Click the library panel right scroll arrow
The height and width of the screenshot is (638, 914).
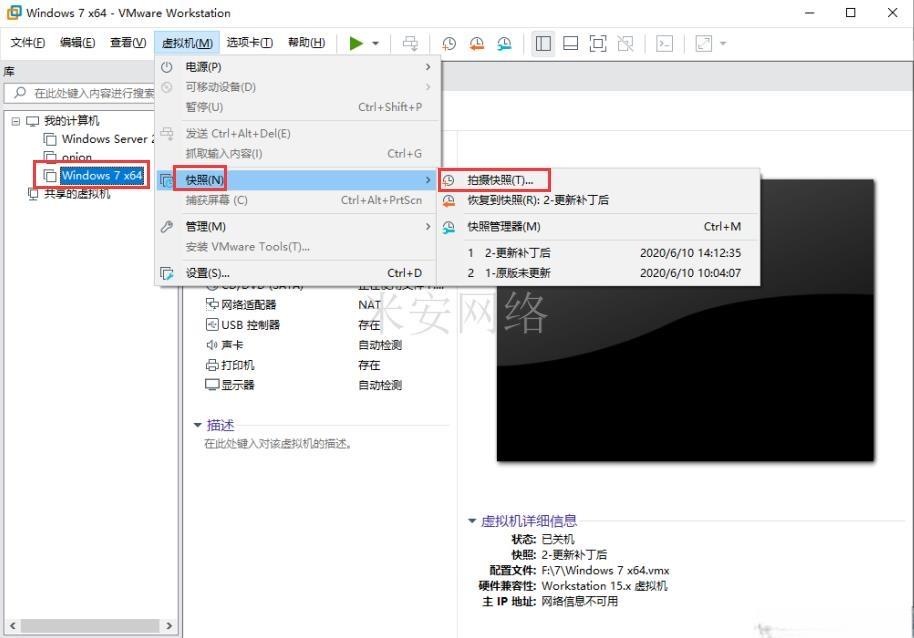pyautogui.click(x=169, y=626)
